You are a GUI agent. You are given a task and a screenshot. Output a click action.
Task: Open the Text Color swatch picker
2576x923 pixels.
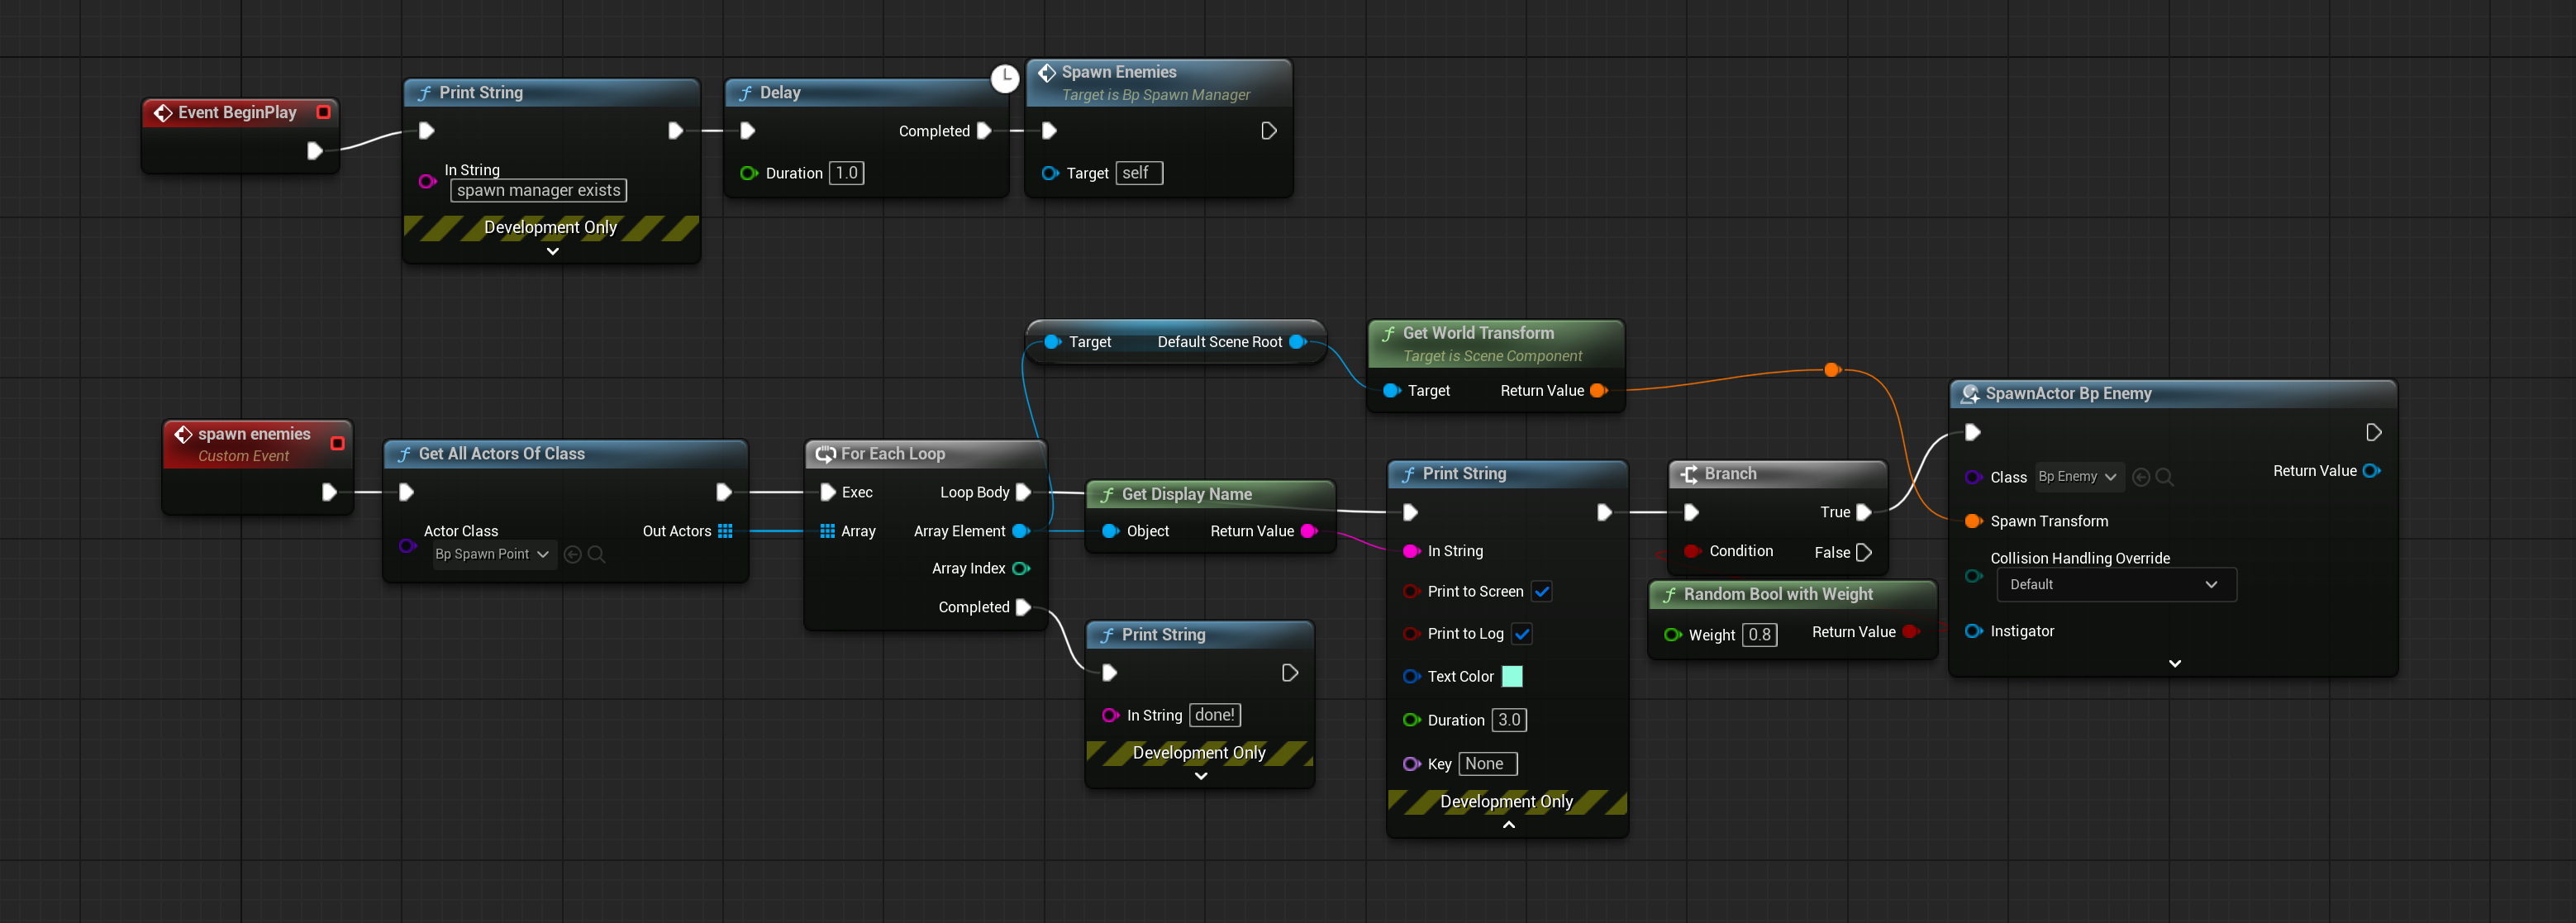pyautogui.click(x=1512, y=676)
